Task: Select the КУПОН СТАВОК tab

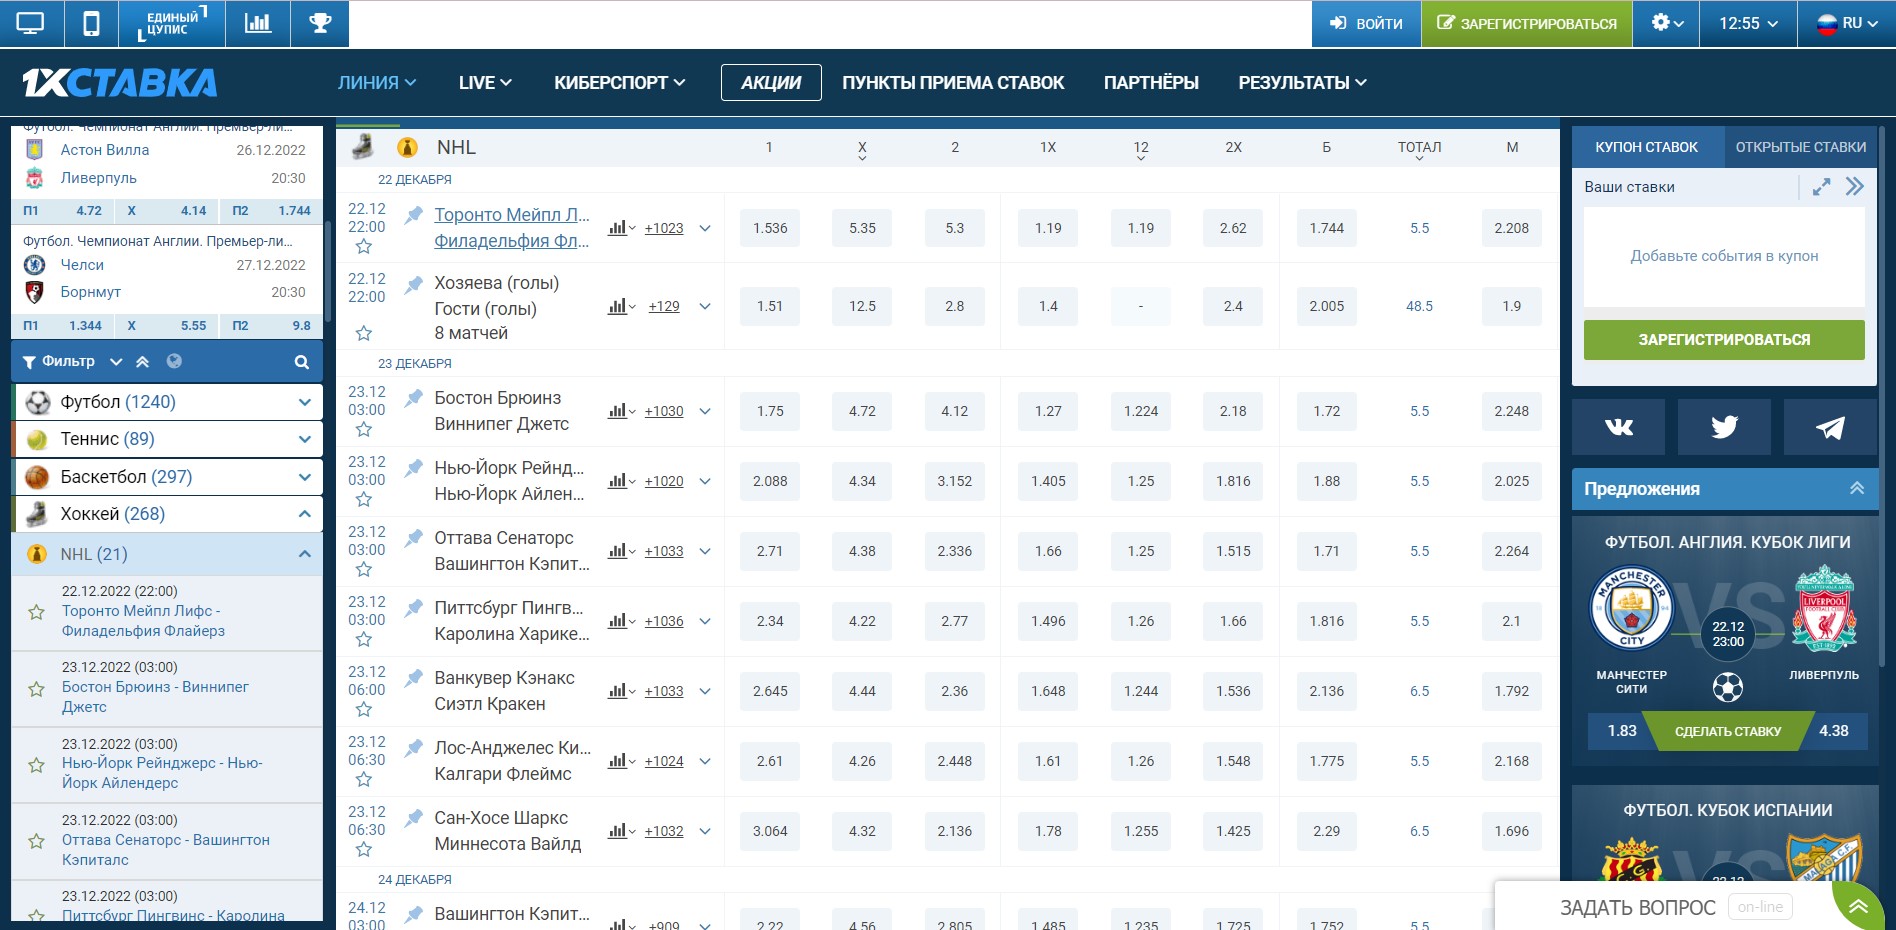Action: tap(1647, 147)
